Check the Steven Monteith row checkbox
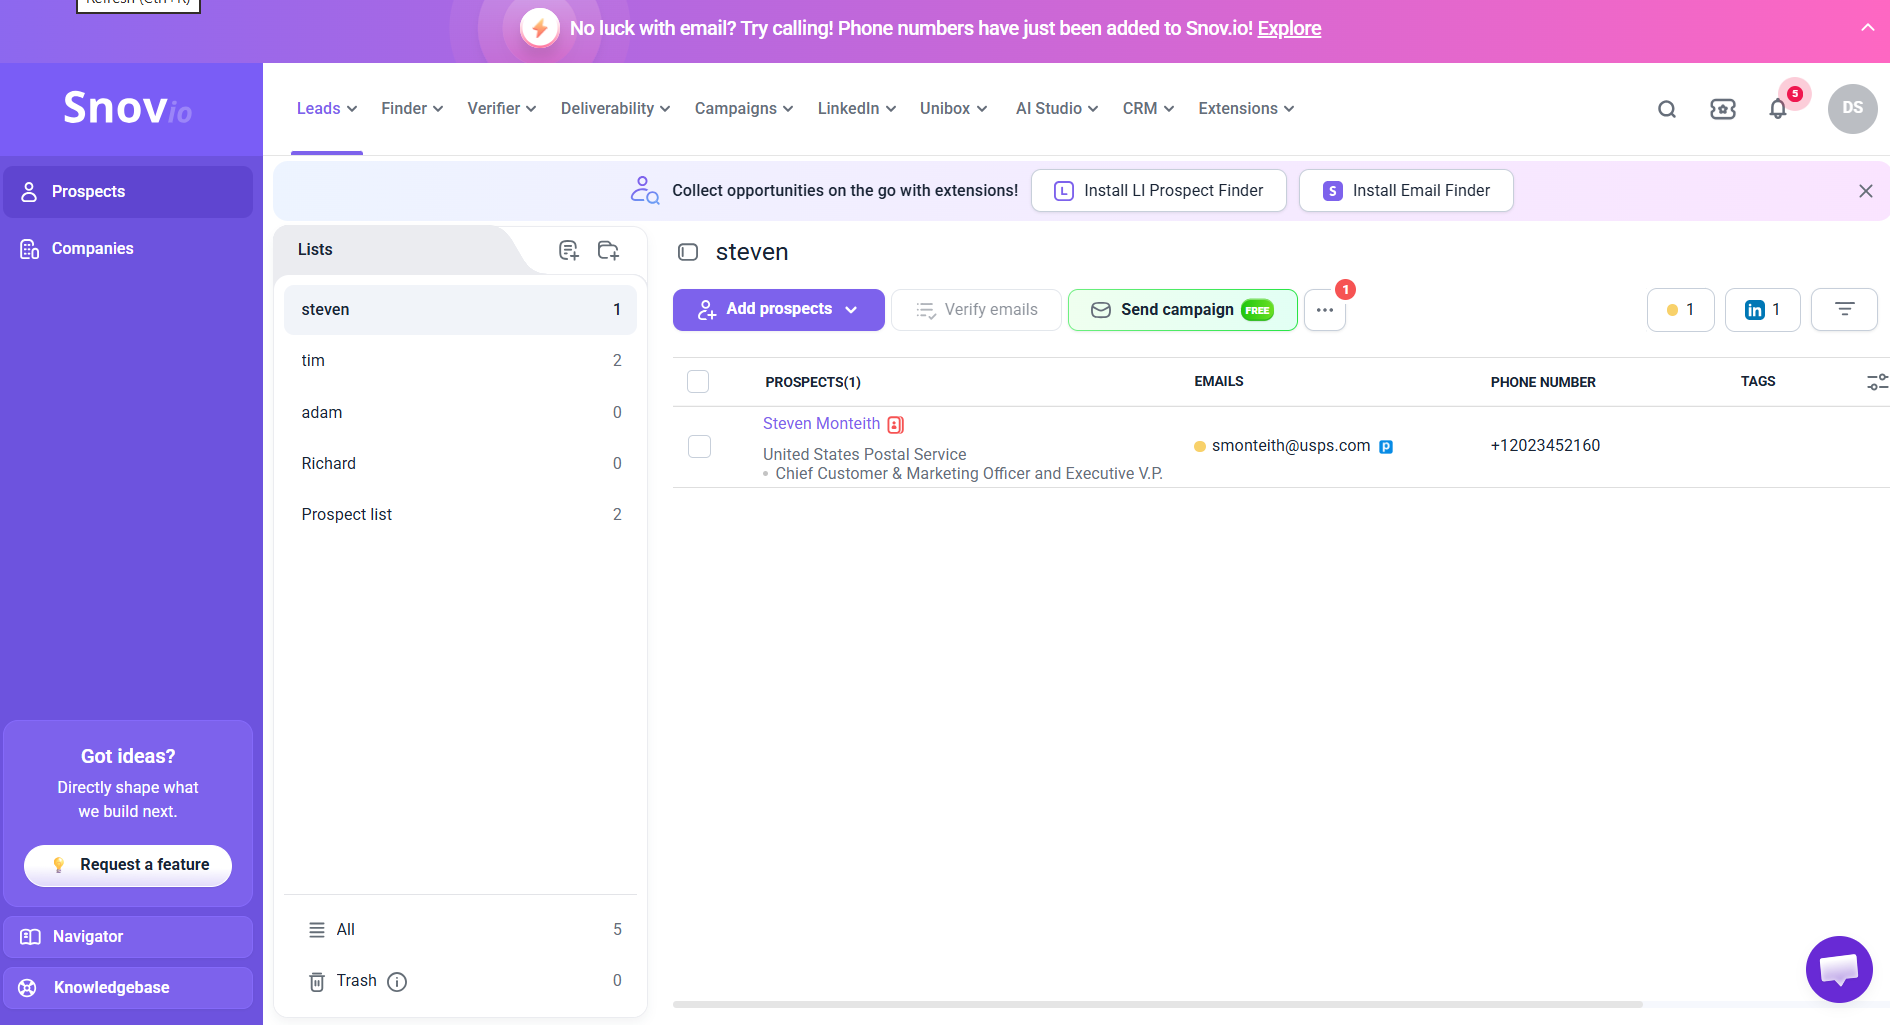This screenshot has width=1890, height=1025. pyautogui.click(x=699, y=446)
